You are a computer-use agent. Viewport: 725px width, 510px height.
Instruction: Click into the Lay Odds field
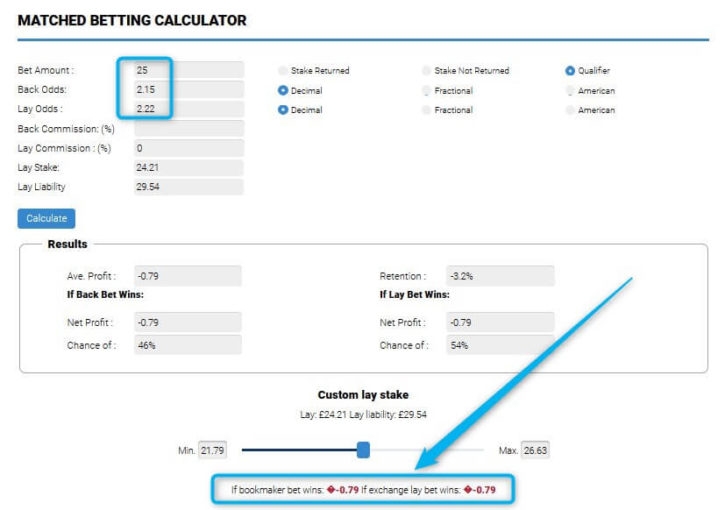click(188, 108)
